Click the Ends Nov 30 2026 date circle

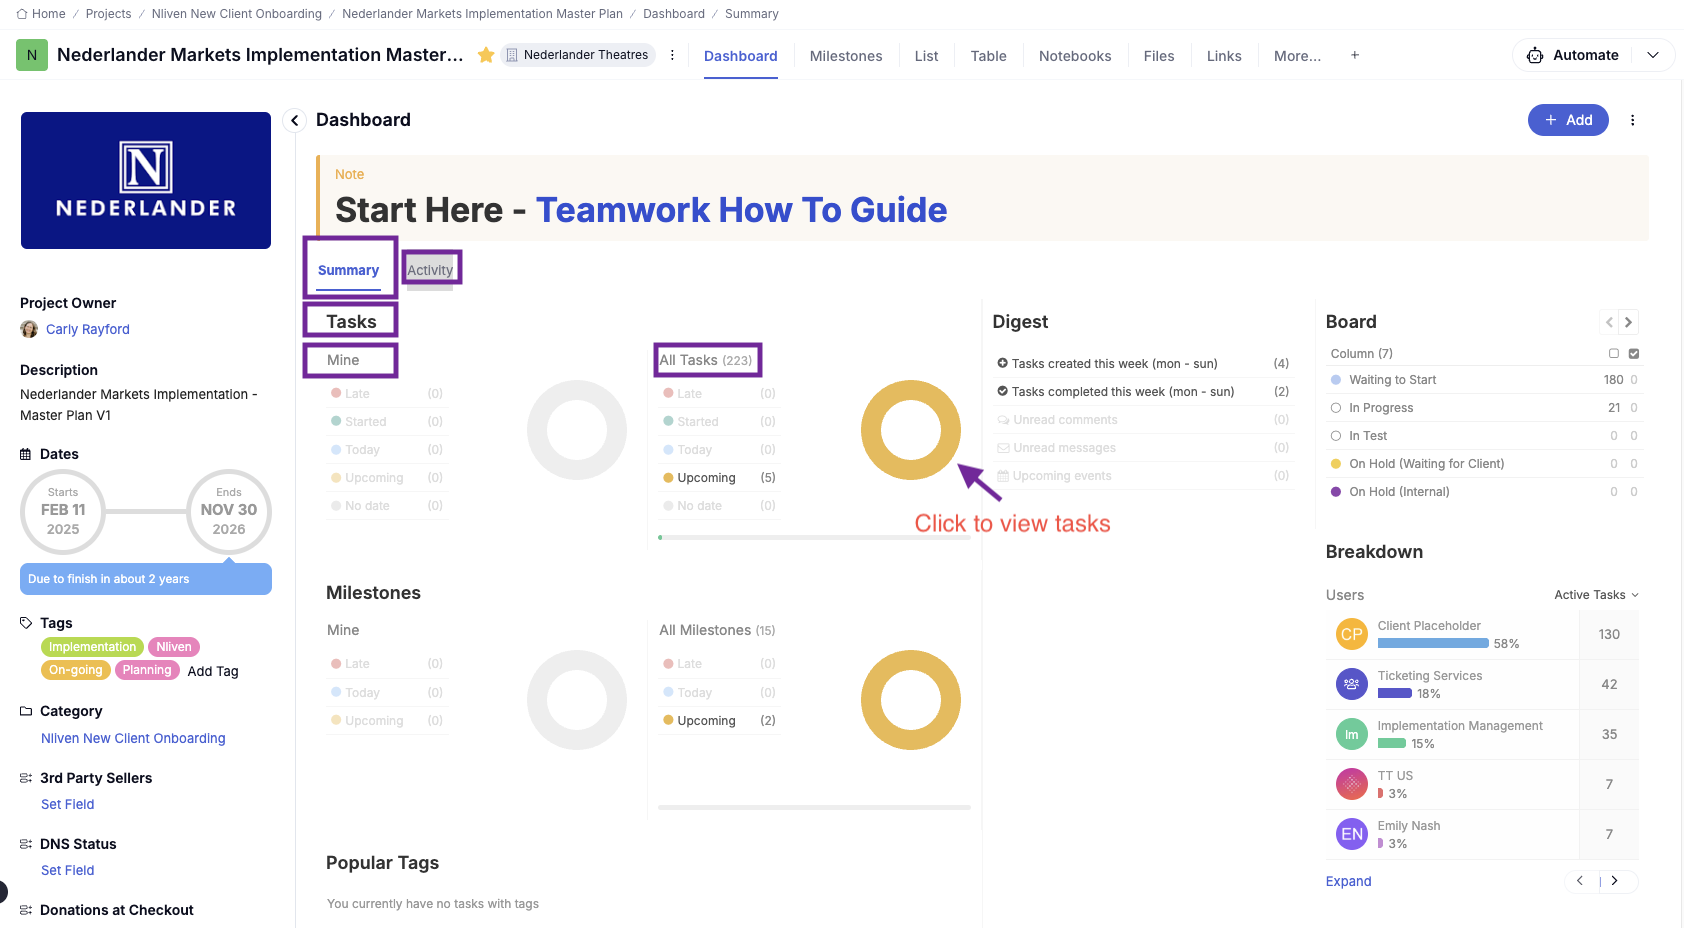point(229,511)
